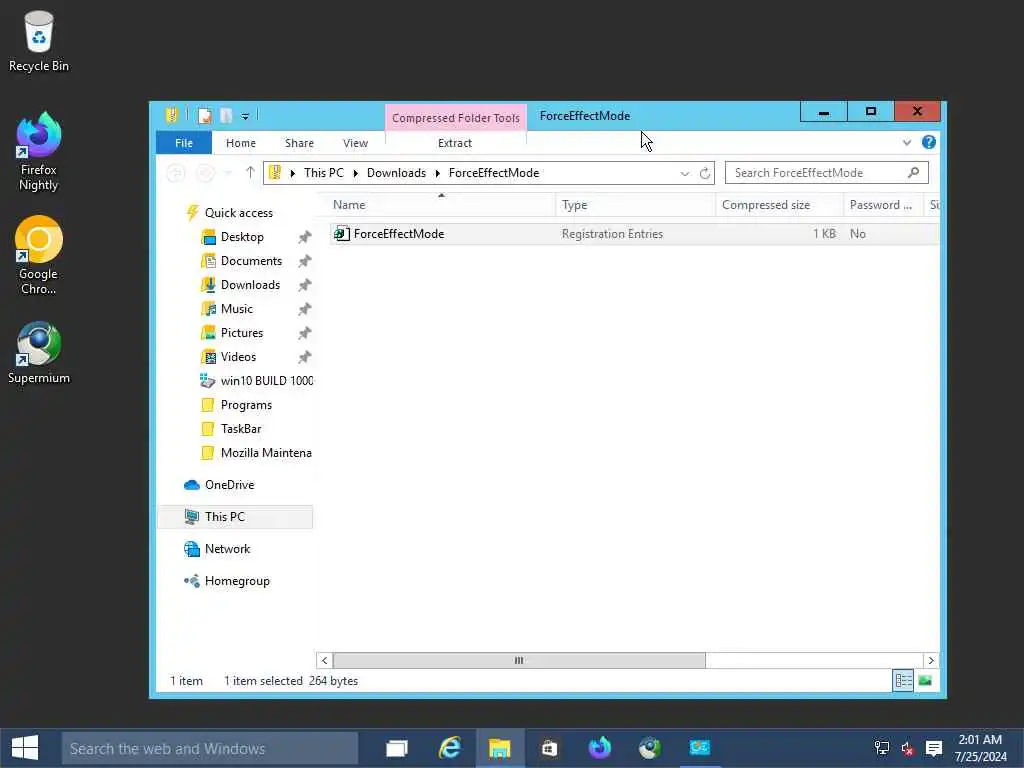Sort by the Type column header
Viewport: 1024px width, 768px height.
click(x=635, y=205)
